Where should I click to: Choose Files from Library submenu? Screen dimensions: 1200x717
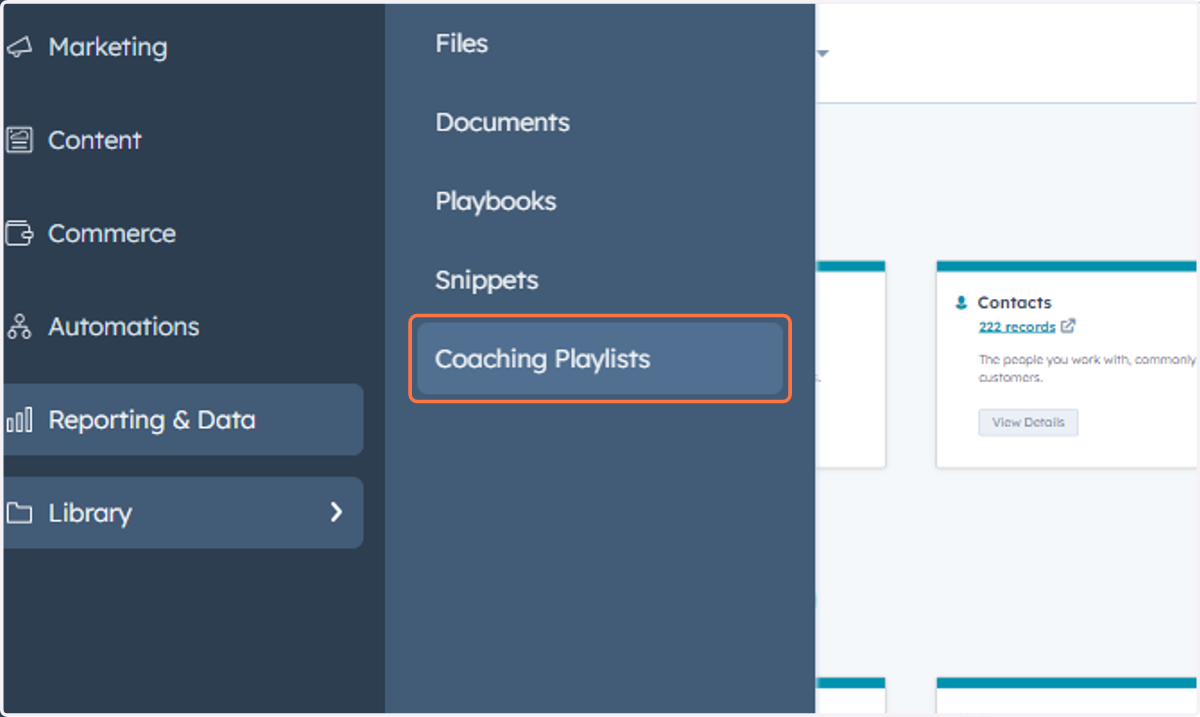tap(462, 44)
